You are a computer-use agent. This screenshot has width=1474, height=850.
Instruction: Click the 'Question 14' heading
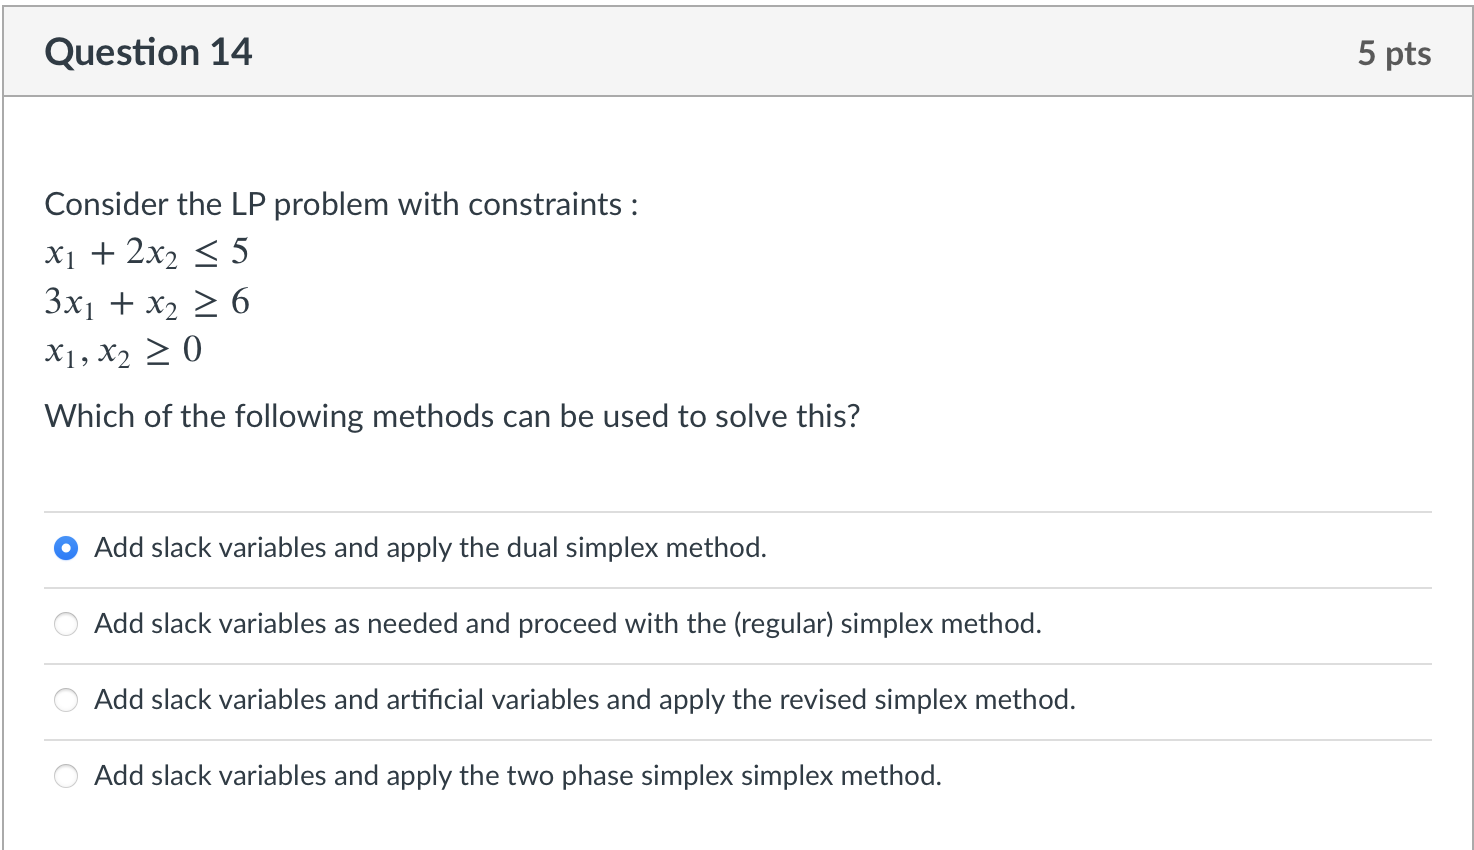(x=148, y=52)
